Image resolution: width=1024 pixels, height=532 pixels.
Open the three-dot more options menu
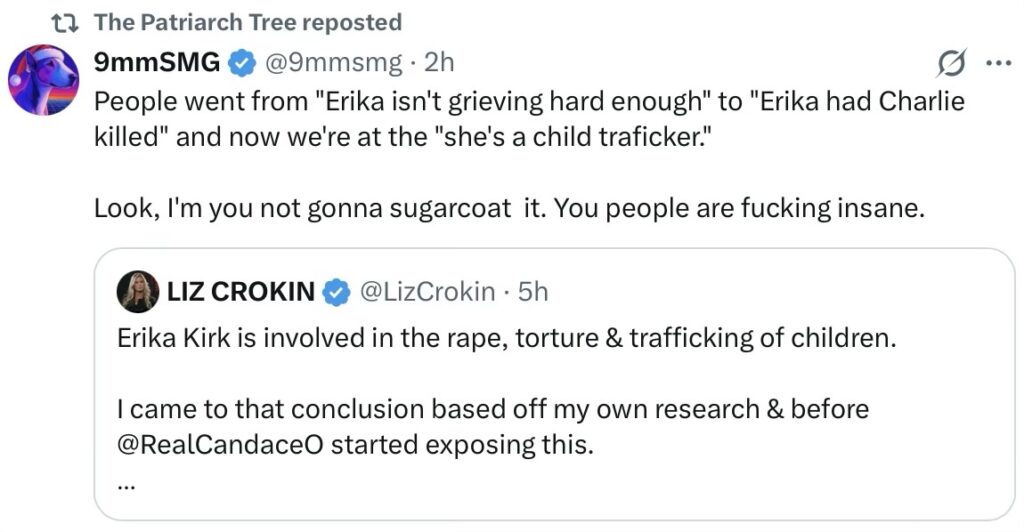click(998, 63)
